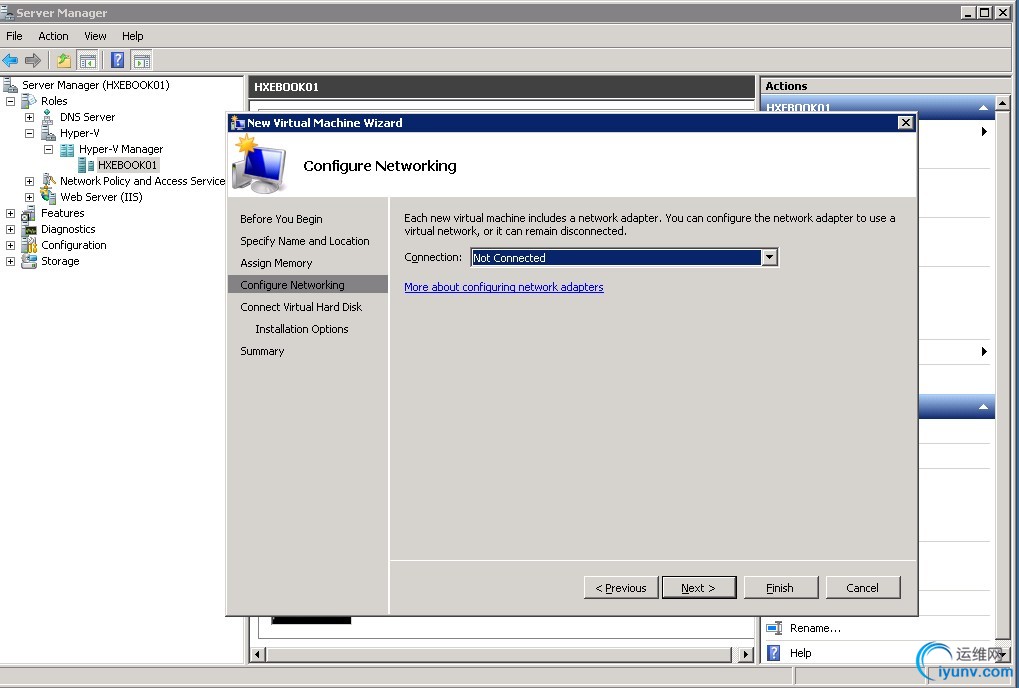
Task: Expand the Configuration node
Action: click(10, 246)
